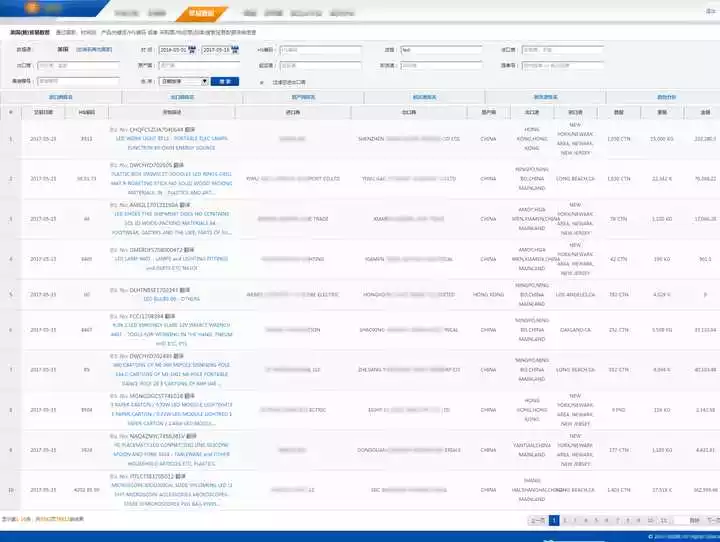Click the transaction date column header
The height and width of the screenshot is (542, 720).
[x=43, y=112]
